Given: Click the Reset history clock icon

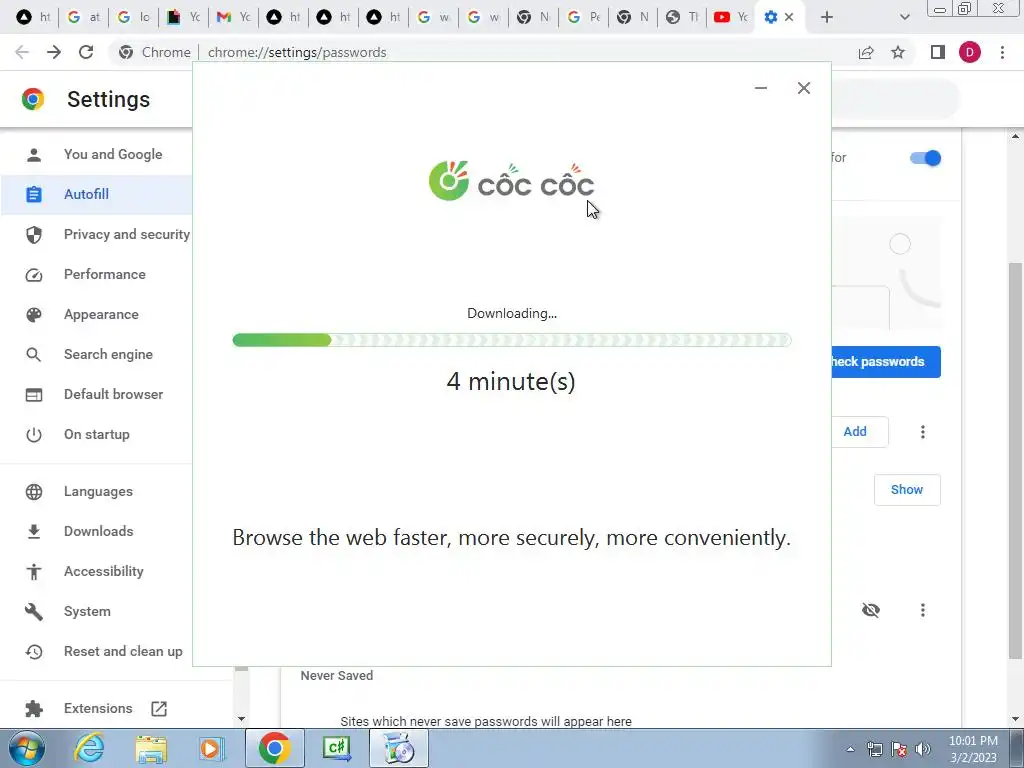Looking at the screenshot, I should pos(34,652).
